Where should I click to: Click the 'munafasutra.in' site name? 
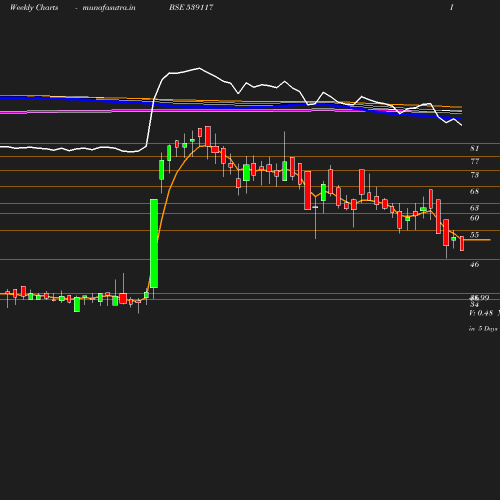109,7
